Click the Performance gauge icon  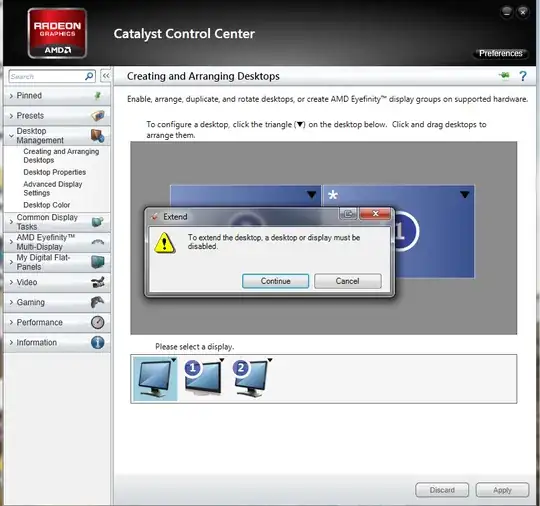[x=98, y=322]
